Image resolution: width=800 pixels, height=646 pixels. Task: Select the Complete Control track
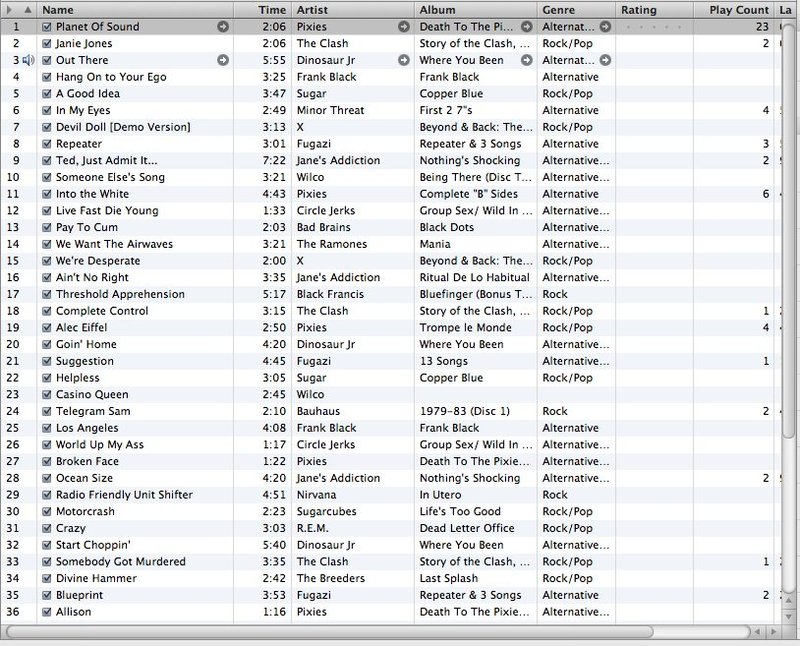(x=102, y=311)
